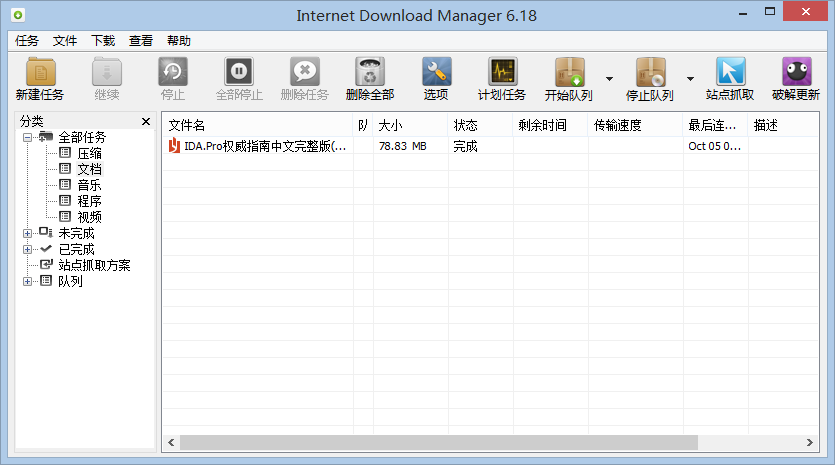Sort by the 状态 column header
The width and height of the screenshot is (835, 465).
coord(480,125)
